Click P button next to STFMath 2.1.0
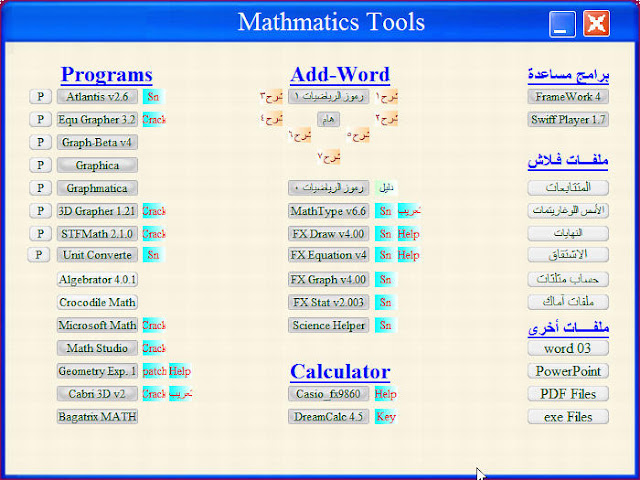The image size is (640, 480). click(x=40, y=234)
